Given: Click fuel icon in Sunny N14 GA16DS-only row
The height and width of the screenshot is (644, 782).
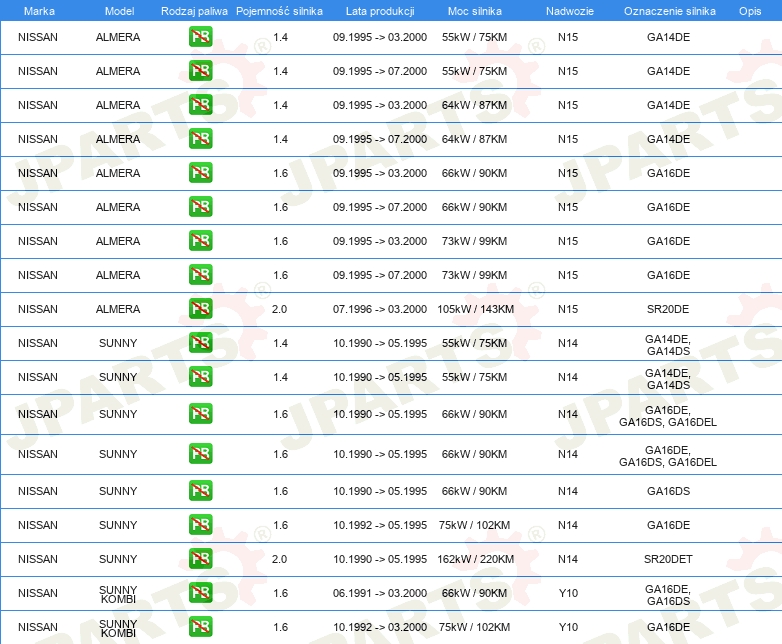Looking at the screenshot, I should point(200,490).
